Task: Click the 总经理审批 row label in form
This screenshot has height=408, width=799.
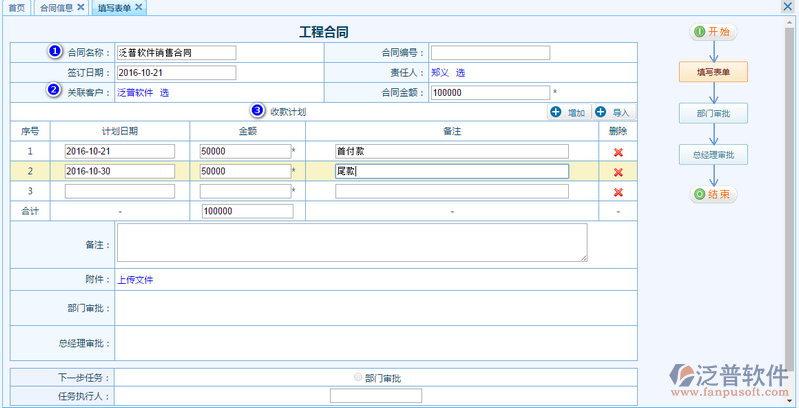Action: [84, 343]
